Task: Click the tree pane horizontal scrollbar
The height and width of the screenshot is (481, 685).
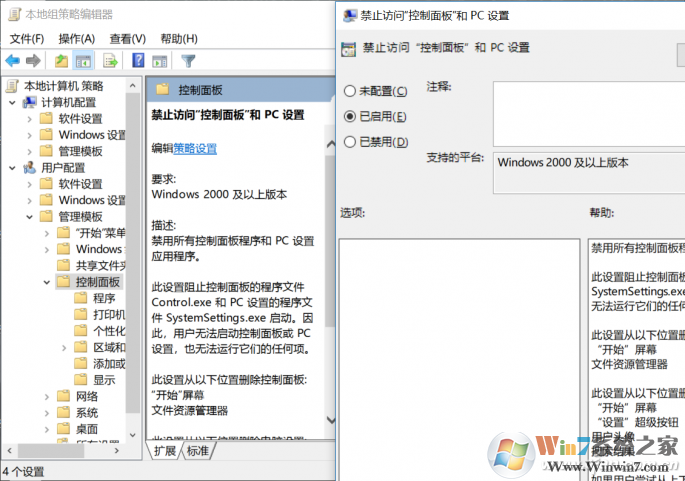Action: (63, 450)
